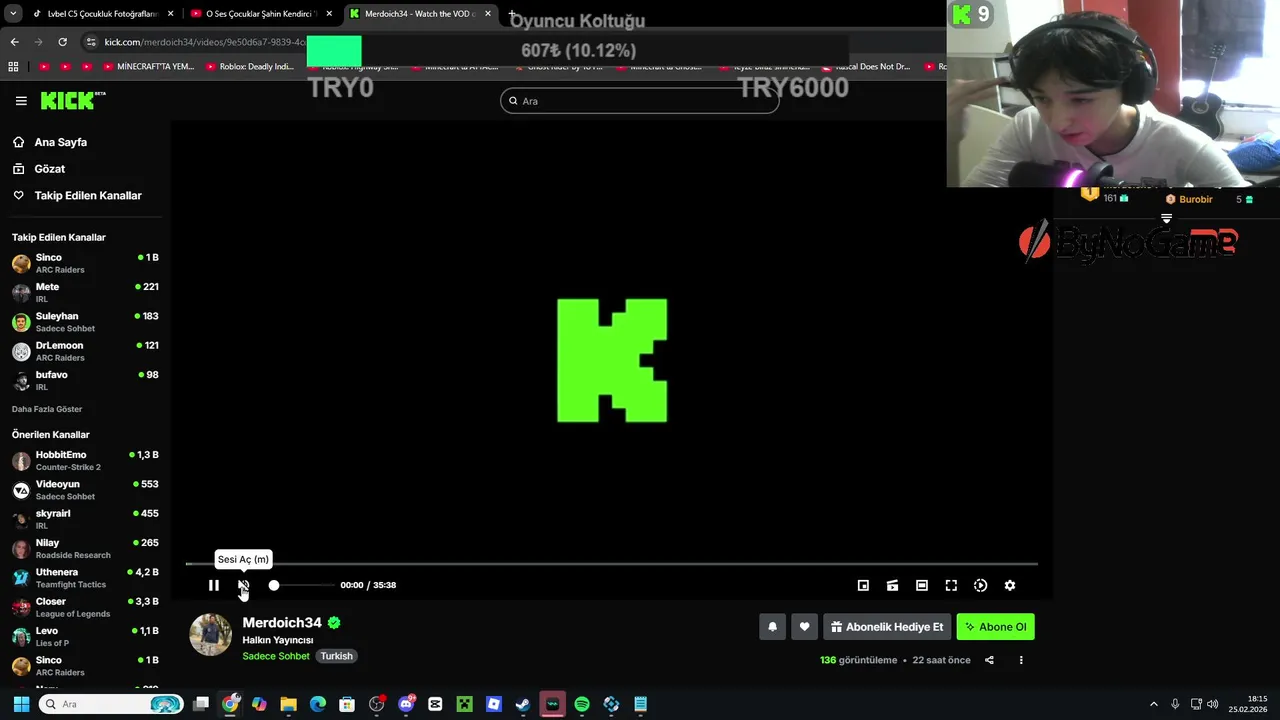The image size is (1280, 720).
Task: Go to Kick home via logo
Action: [72, 100]
